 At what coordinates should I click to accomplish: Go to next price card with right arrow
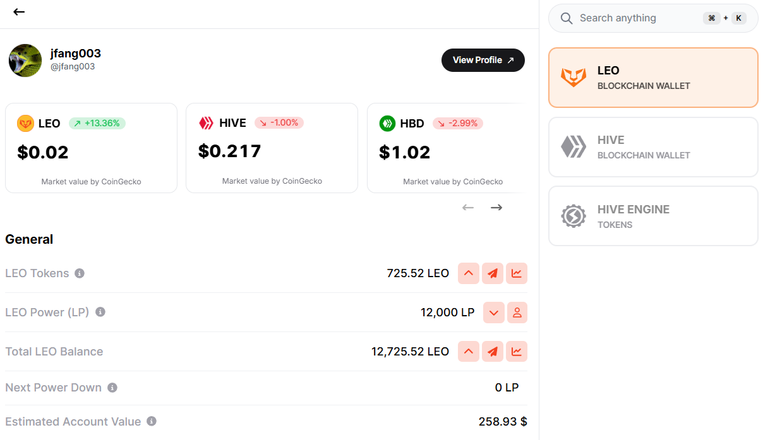(x=496, y=208)
